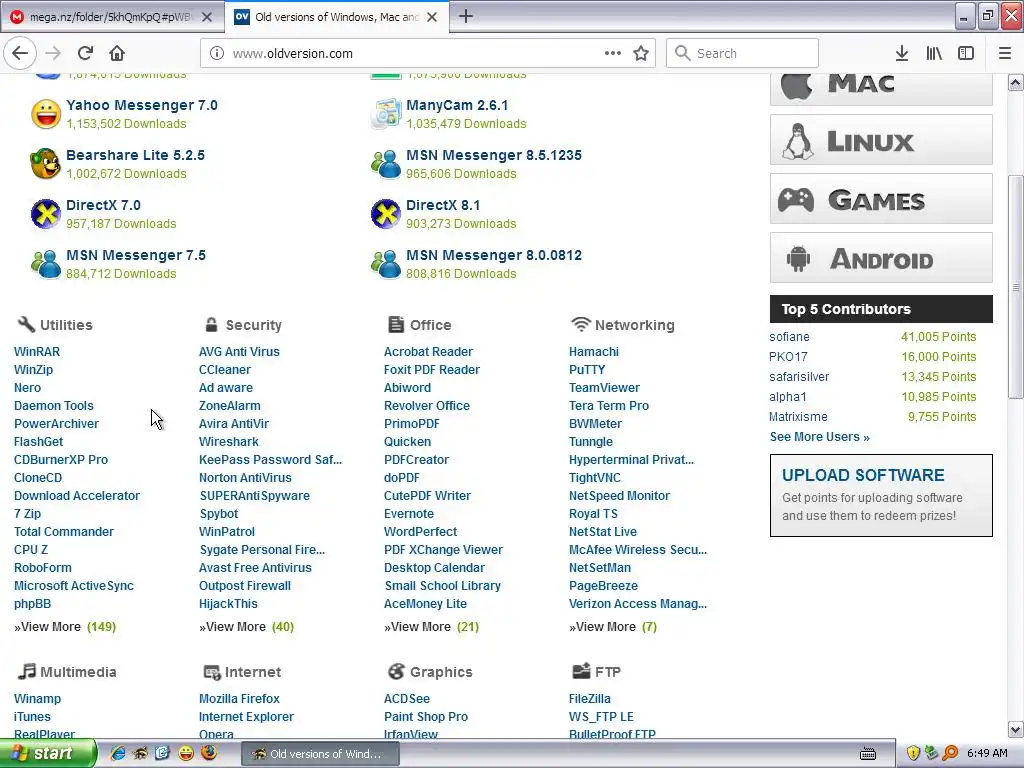
Task: Select Old versions taskbar window button
Action: coord(320,754)
